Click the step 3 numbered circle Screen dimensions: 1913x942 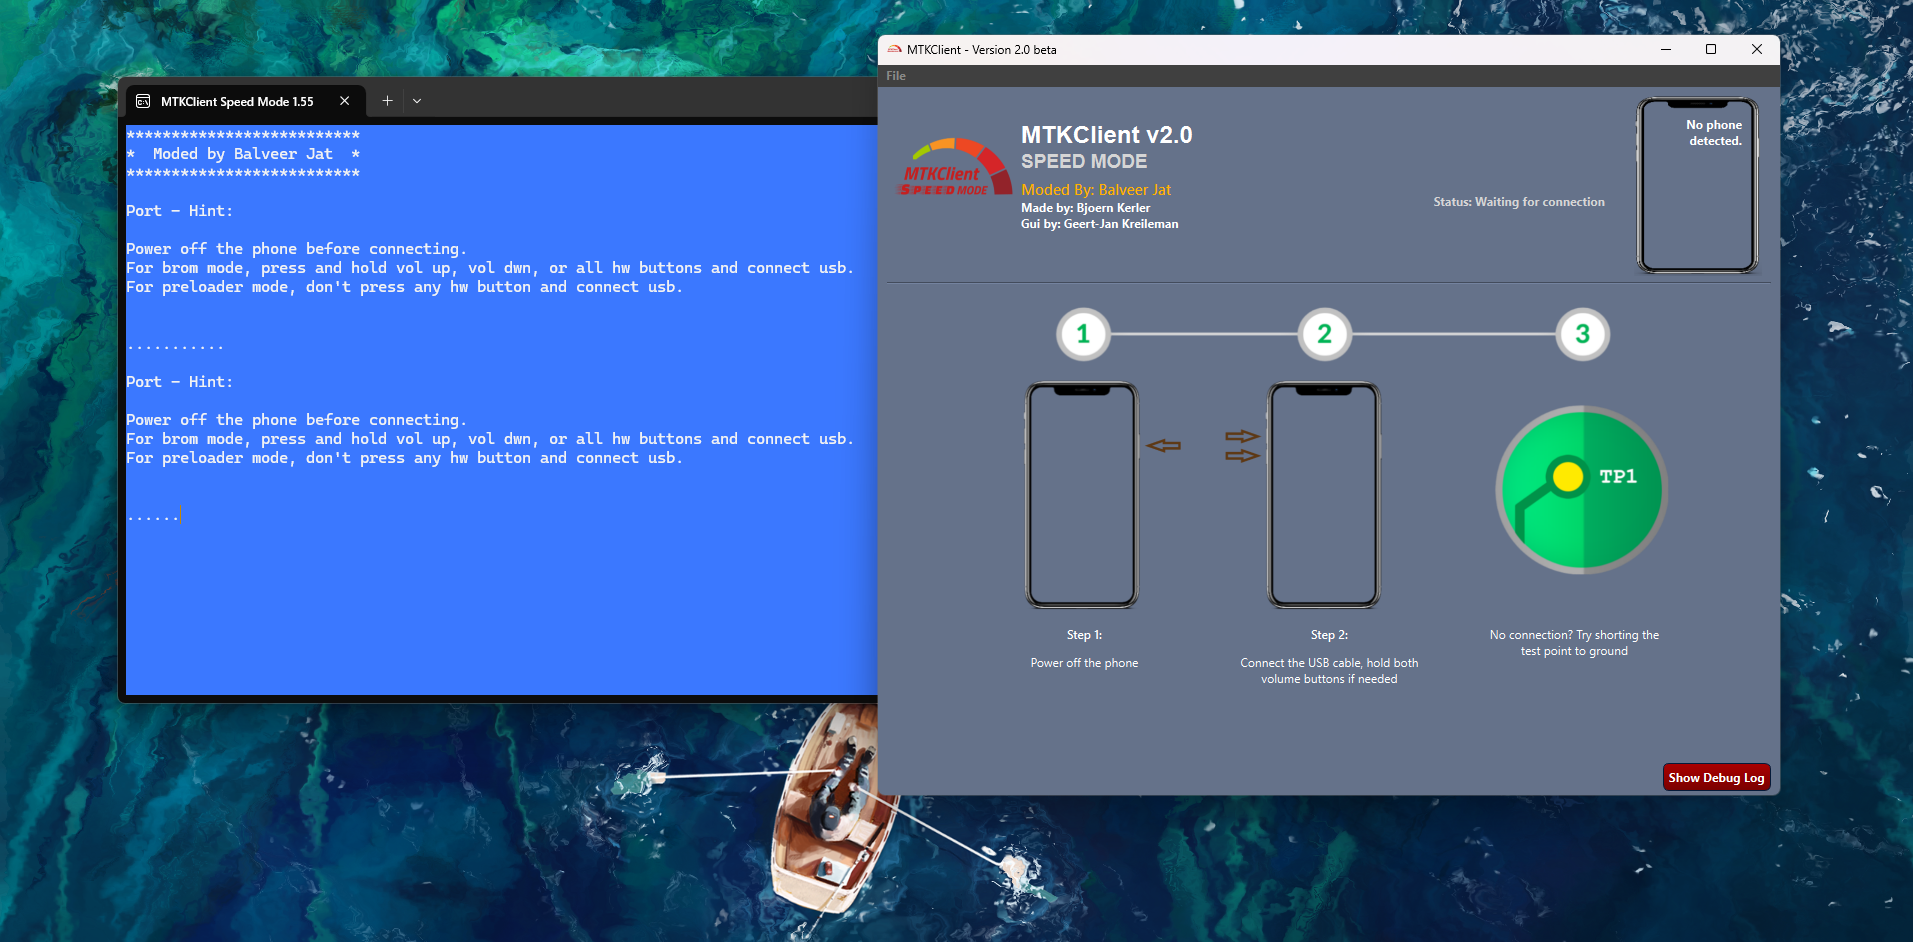pyautogui.click(x=1582, y=334)
